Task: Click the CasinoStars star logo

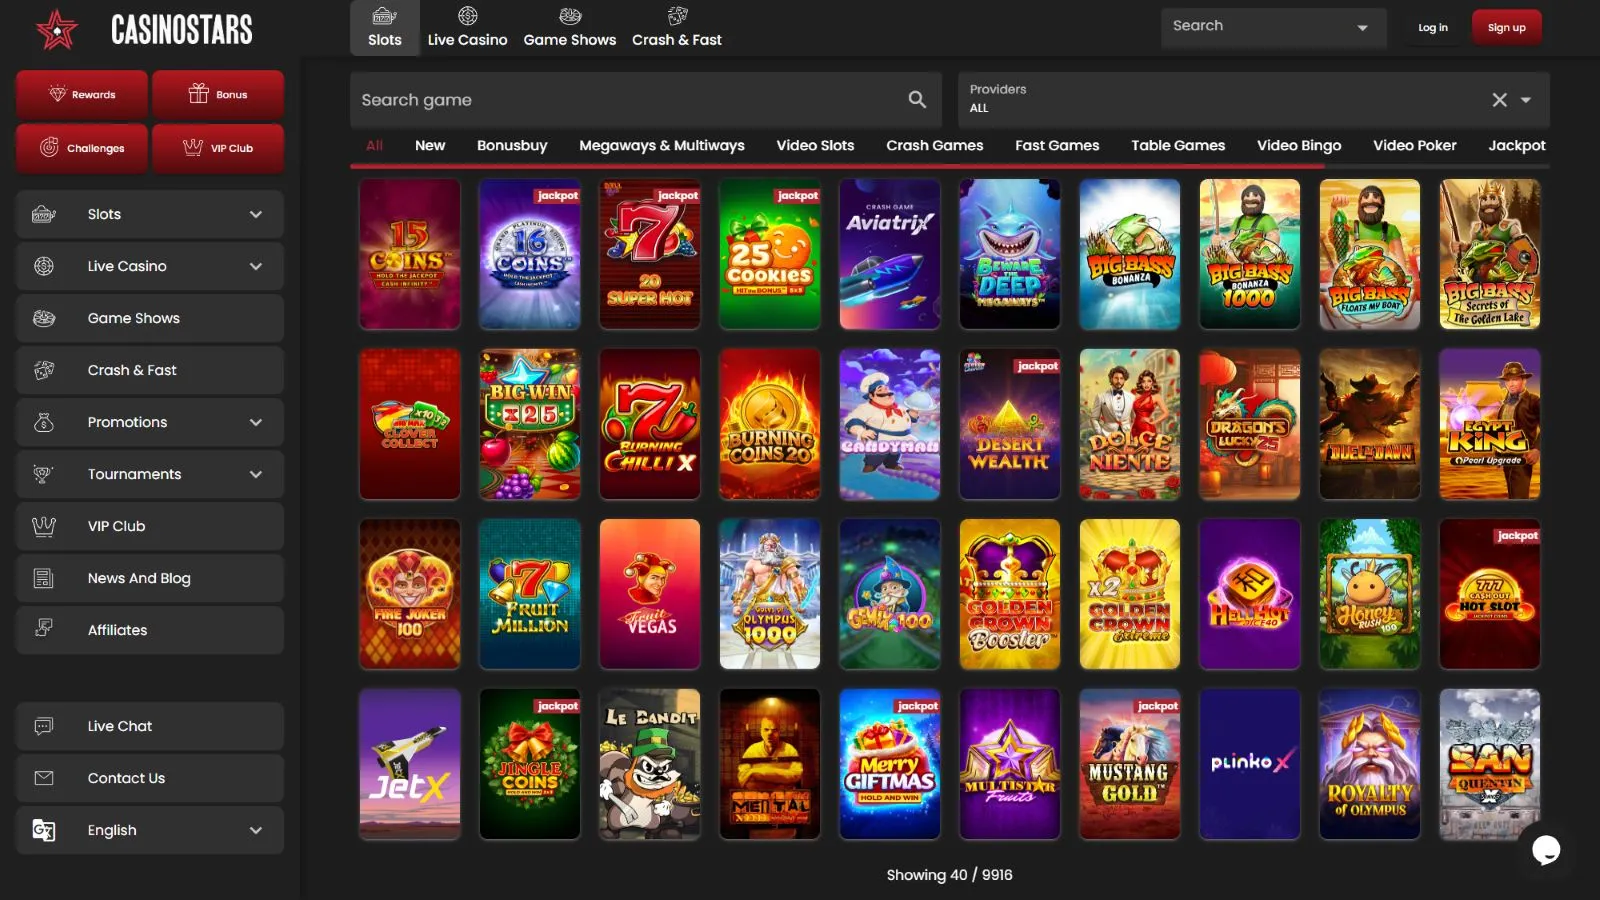Action: [57, 30]
